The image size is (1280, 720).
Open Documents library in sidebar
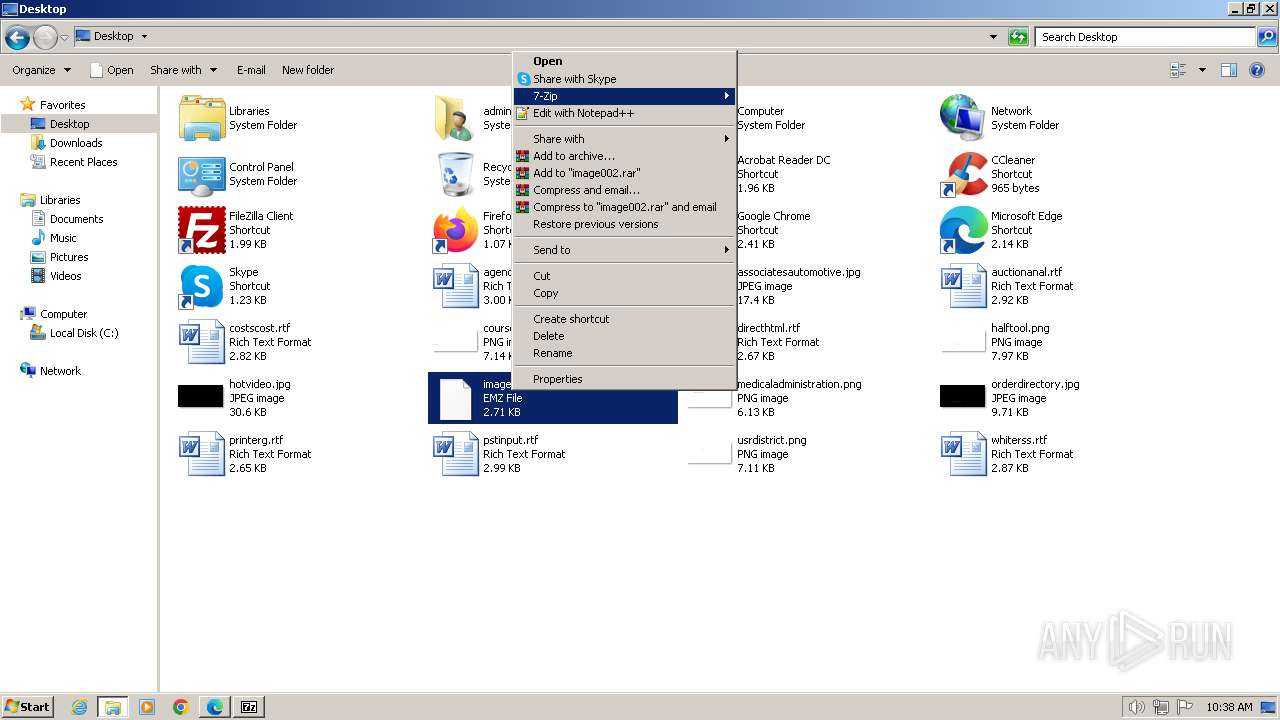point(77,219)
